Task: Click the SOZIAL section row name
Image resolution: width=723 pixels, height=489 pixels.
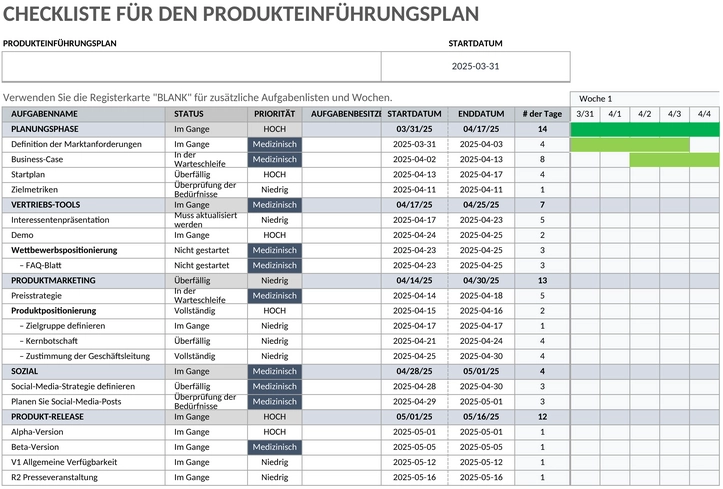Action: (83, 371)
